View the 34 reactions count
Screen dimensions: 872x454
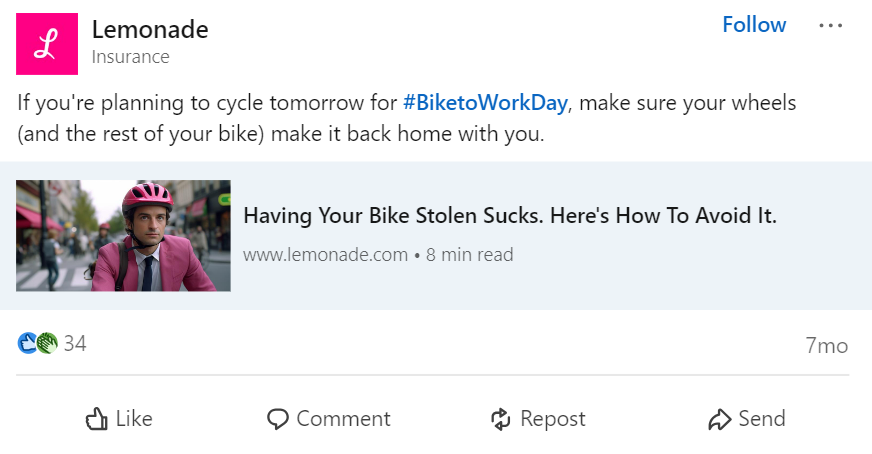click(75, 344)
